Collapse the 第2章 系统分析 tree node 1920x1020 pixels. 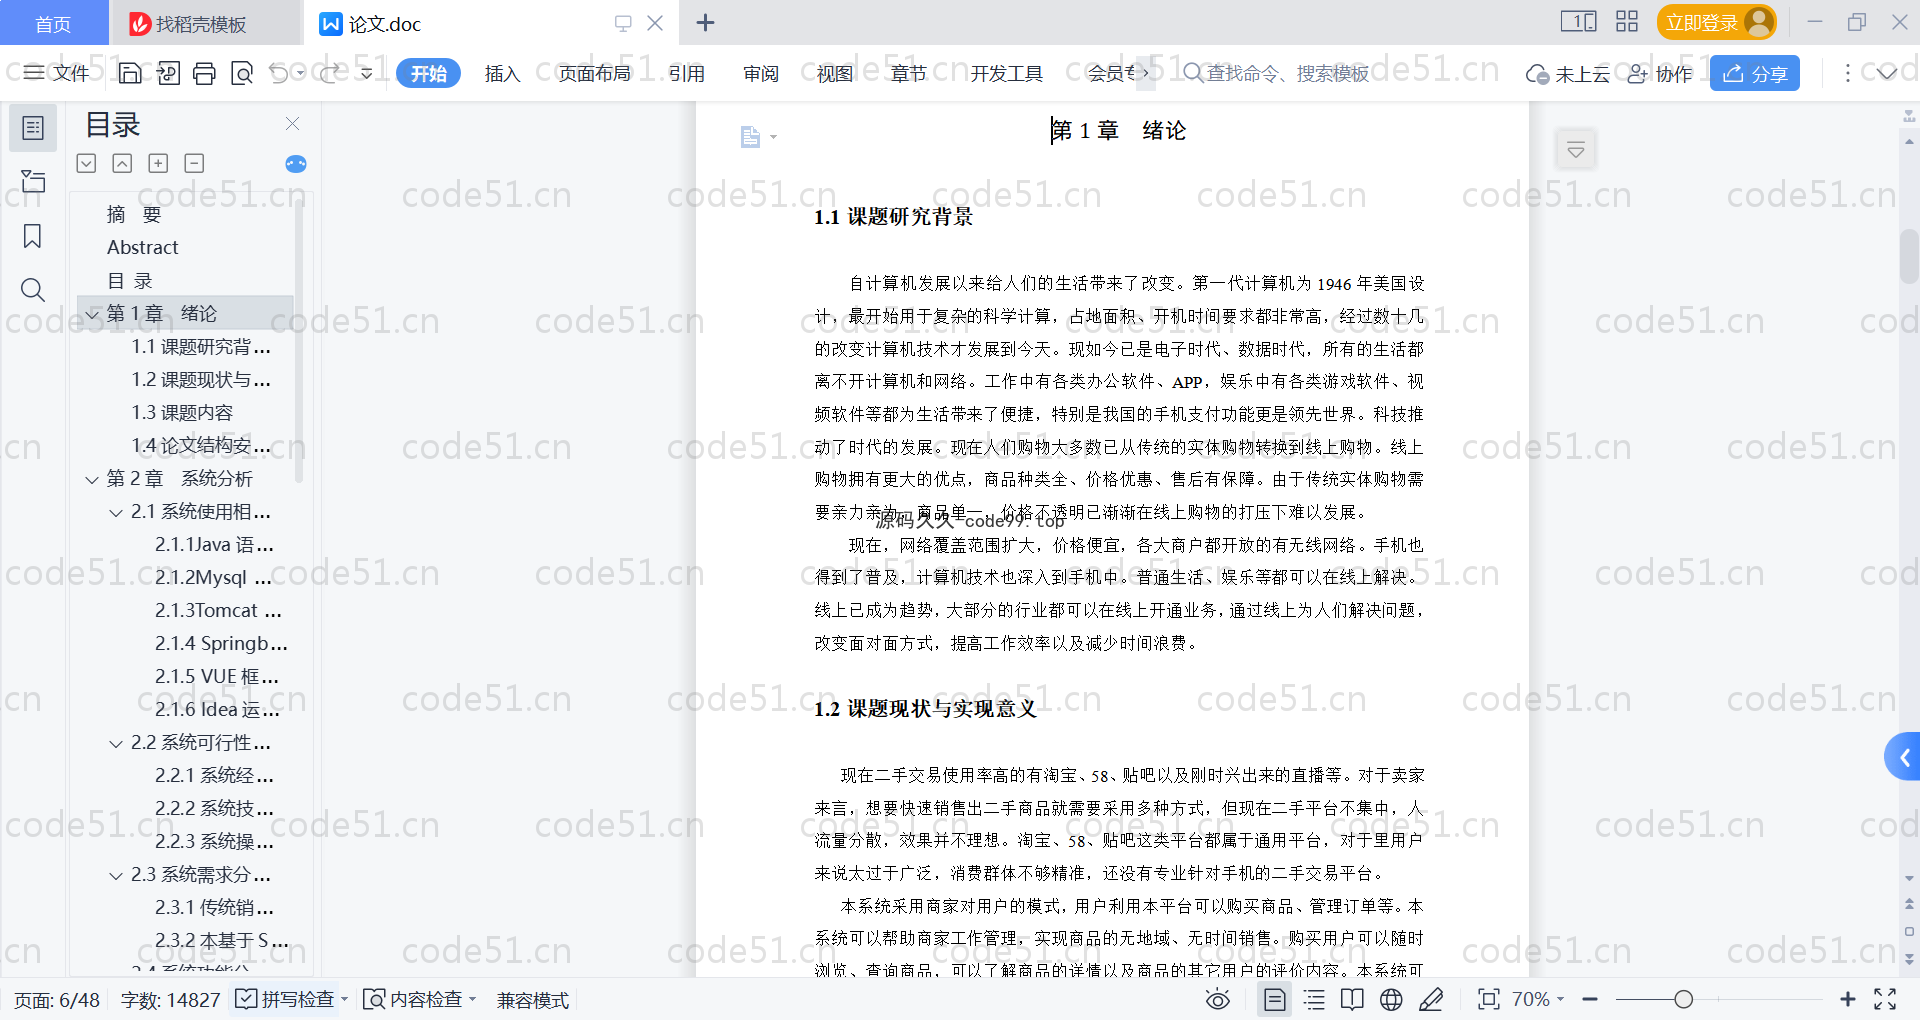[x=92, y=479]
